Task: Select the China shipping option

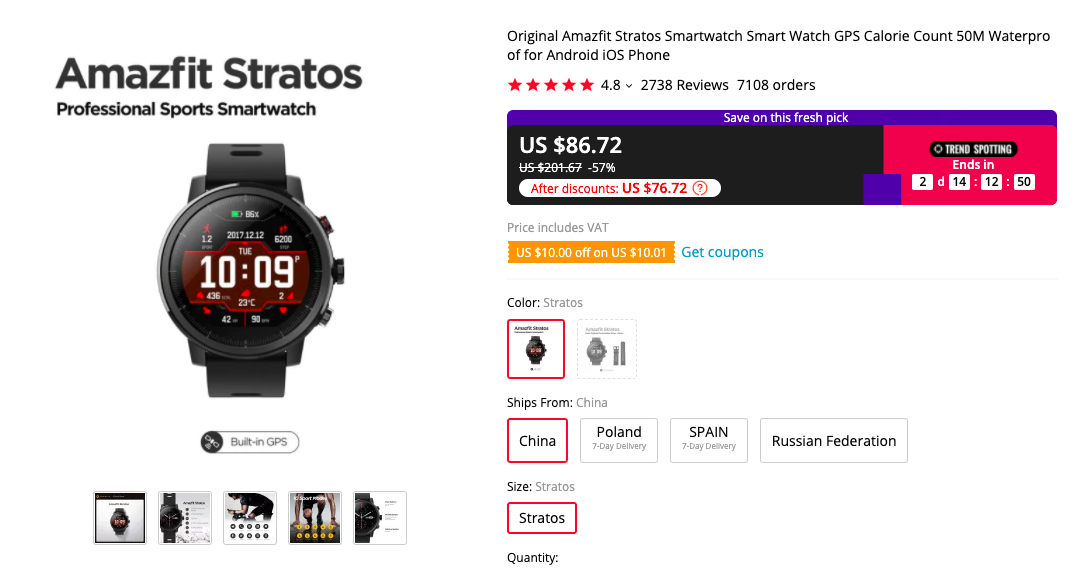Action: [537, 440]
